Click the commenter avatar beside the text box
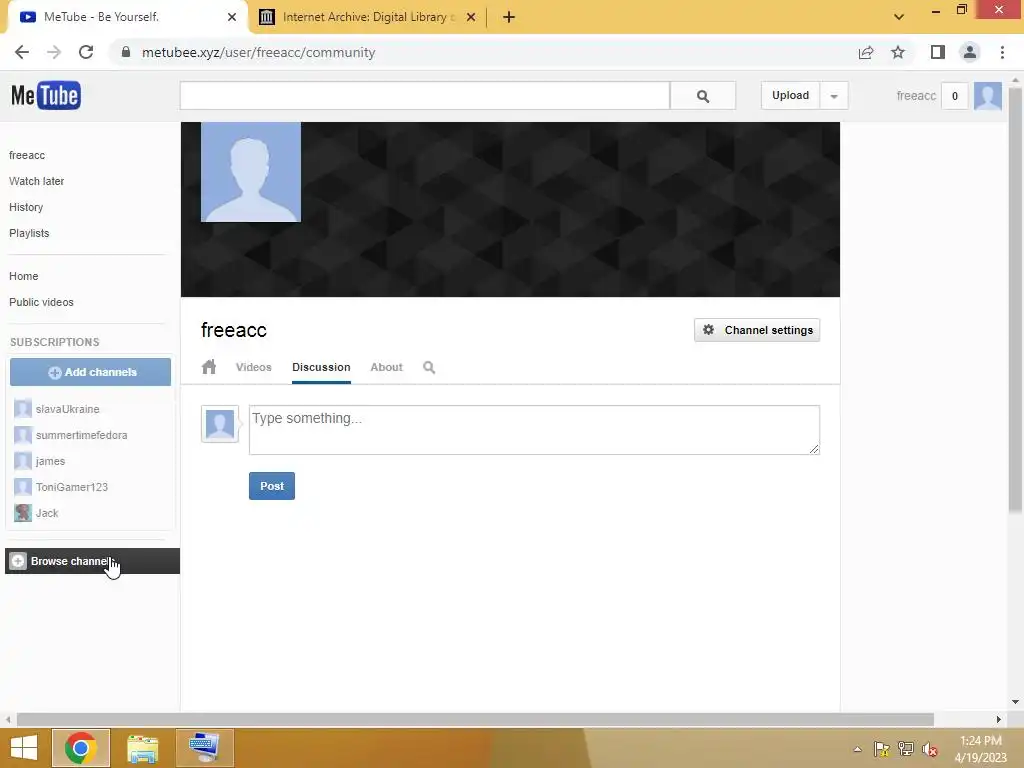The image size is (1024, 768). (x=220, y=424)
